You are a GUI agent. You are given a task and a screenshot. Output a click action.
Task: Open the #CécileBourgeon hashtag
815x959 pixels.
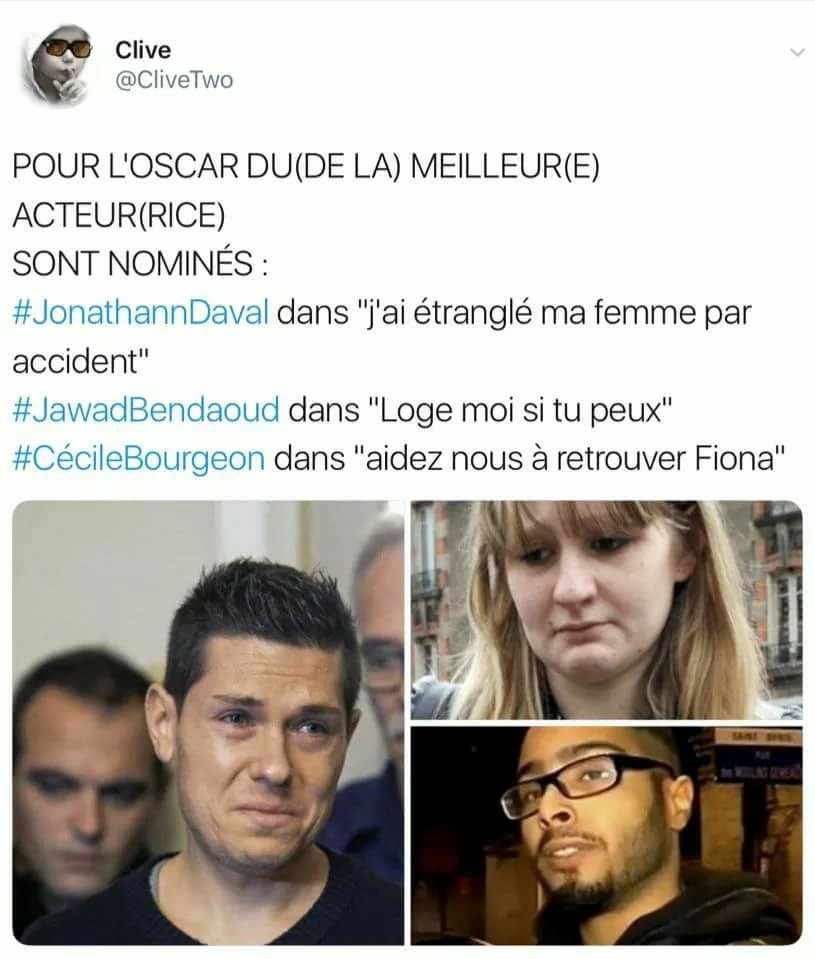click(138, 458)
